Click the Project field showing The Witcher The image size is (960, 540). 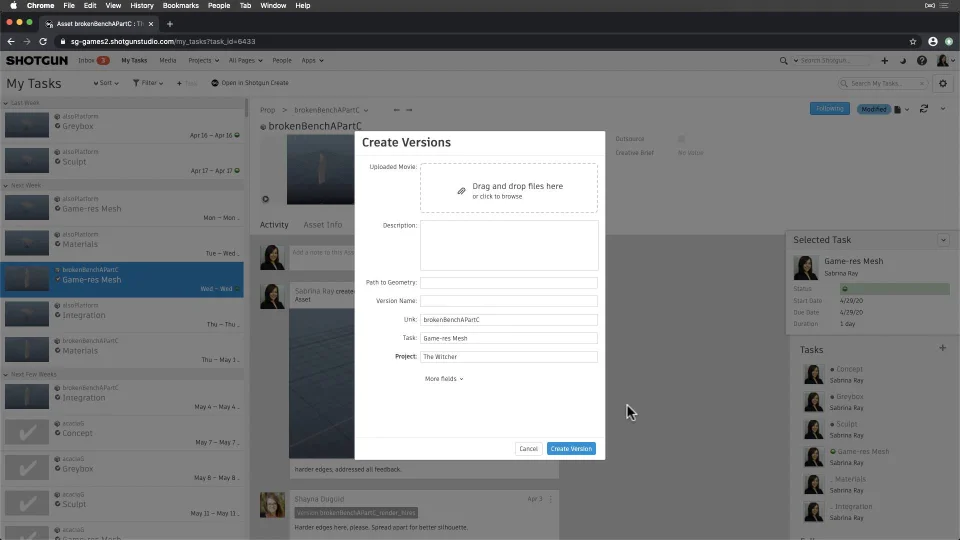click(x=509, y=357)
